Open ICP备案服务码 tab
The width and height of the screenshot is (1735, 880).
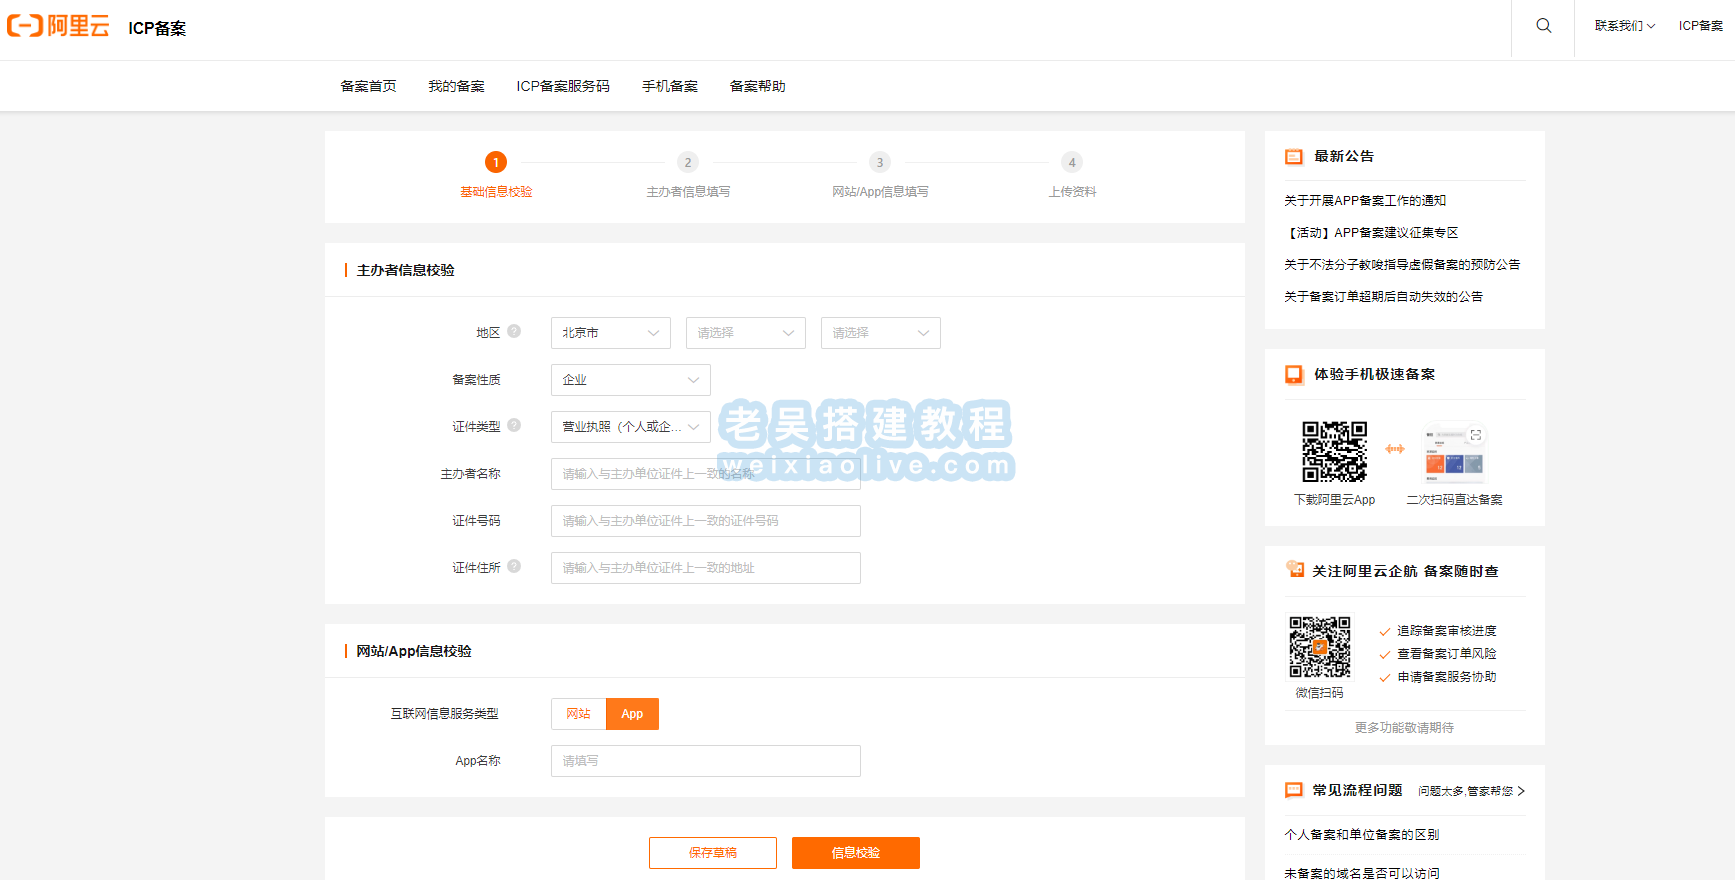563,86
